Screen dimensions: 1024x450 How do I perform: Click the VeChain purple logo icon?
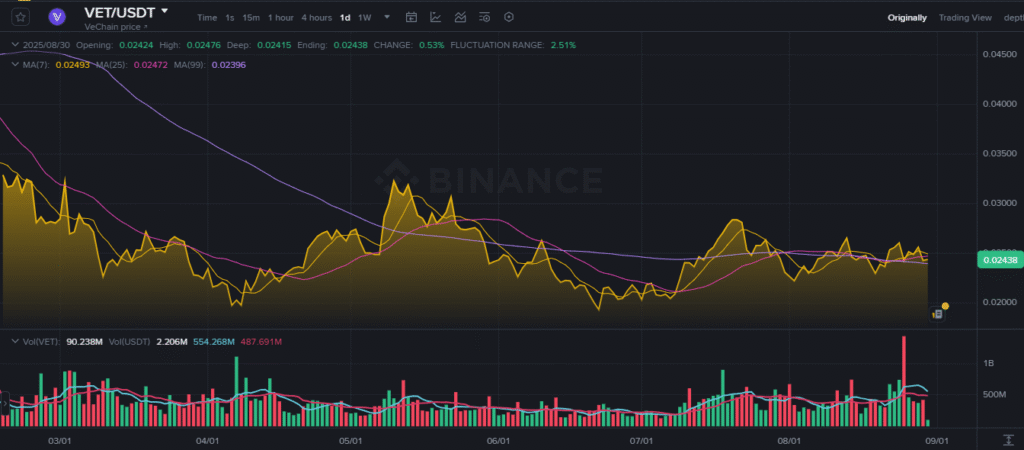click(x=58, y=17)
